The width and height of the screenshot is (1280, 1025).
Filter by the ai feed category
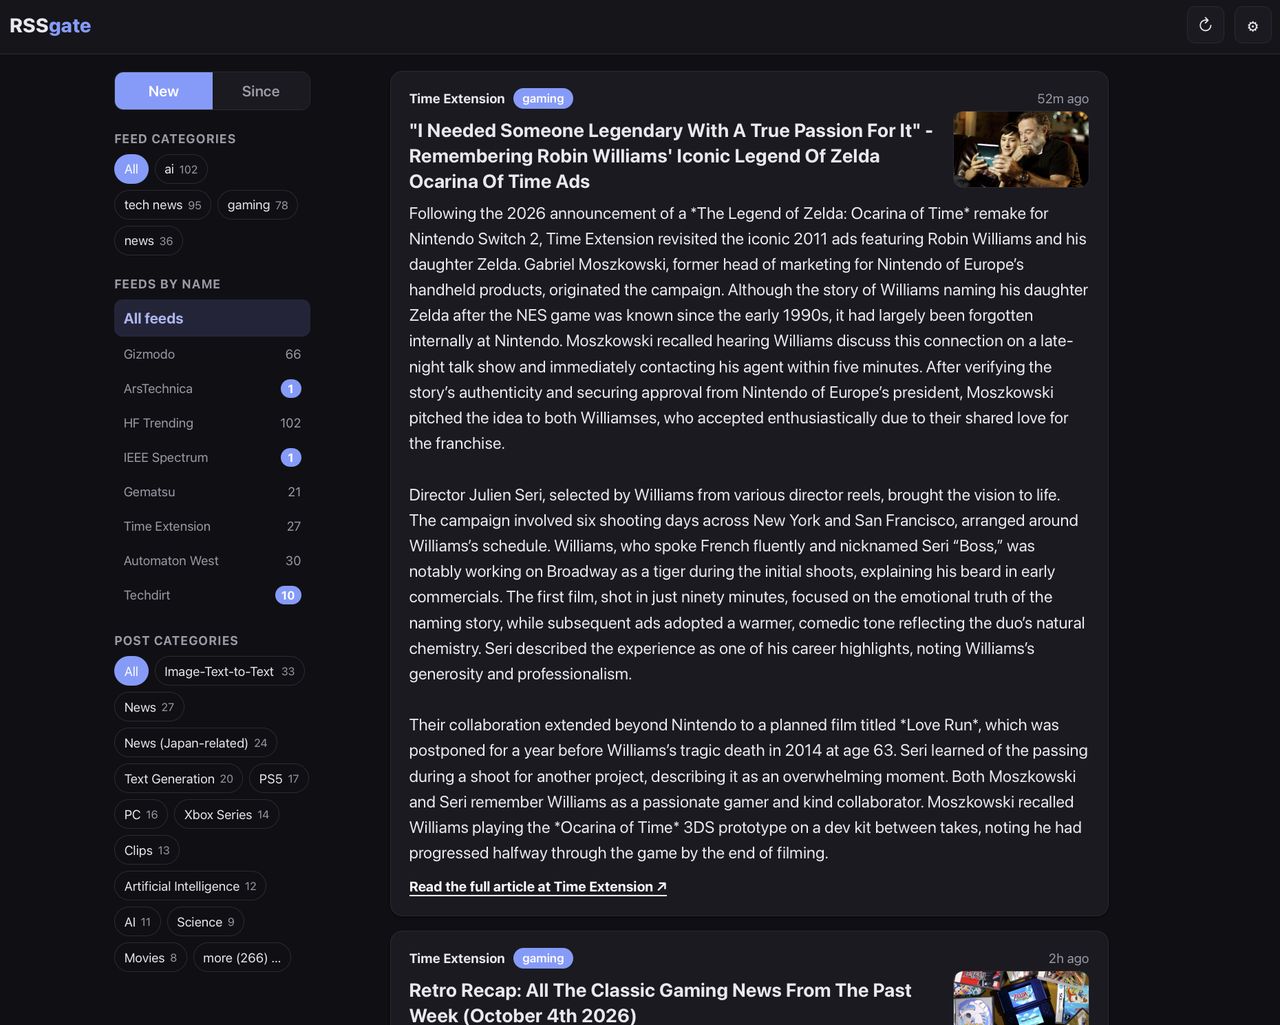pyautogui.click(x=181, y=169)
